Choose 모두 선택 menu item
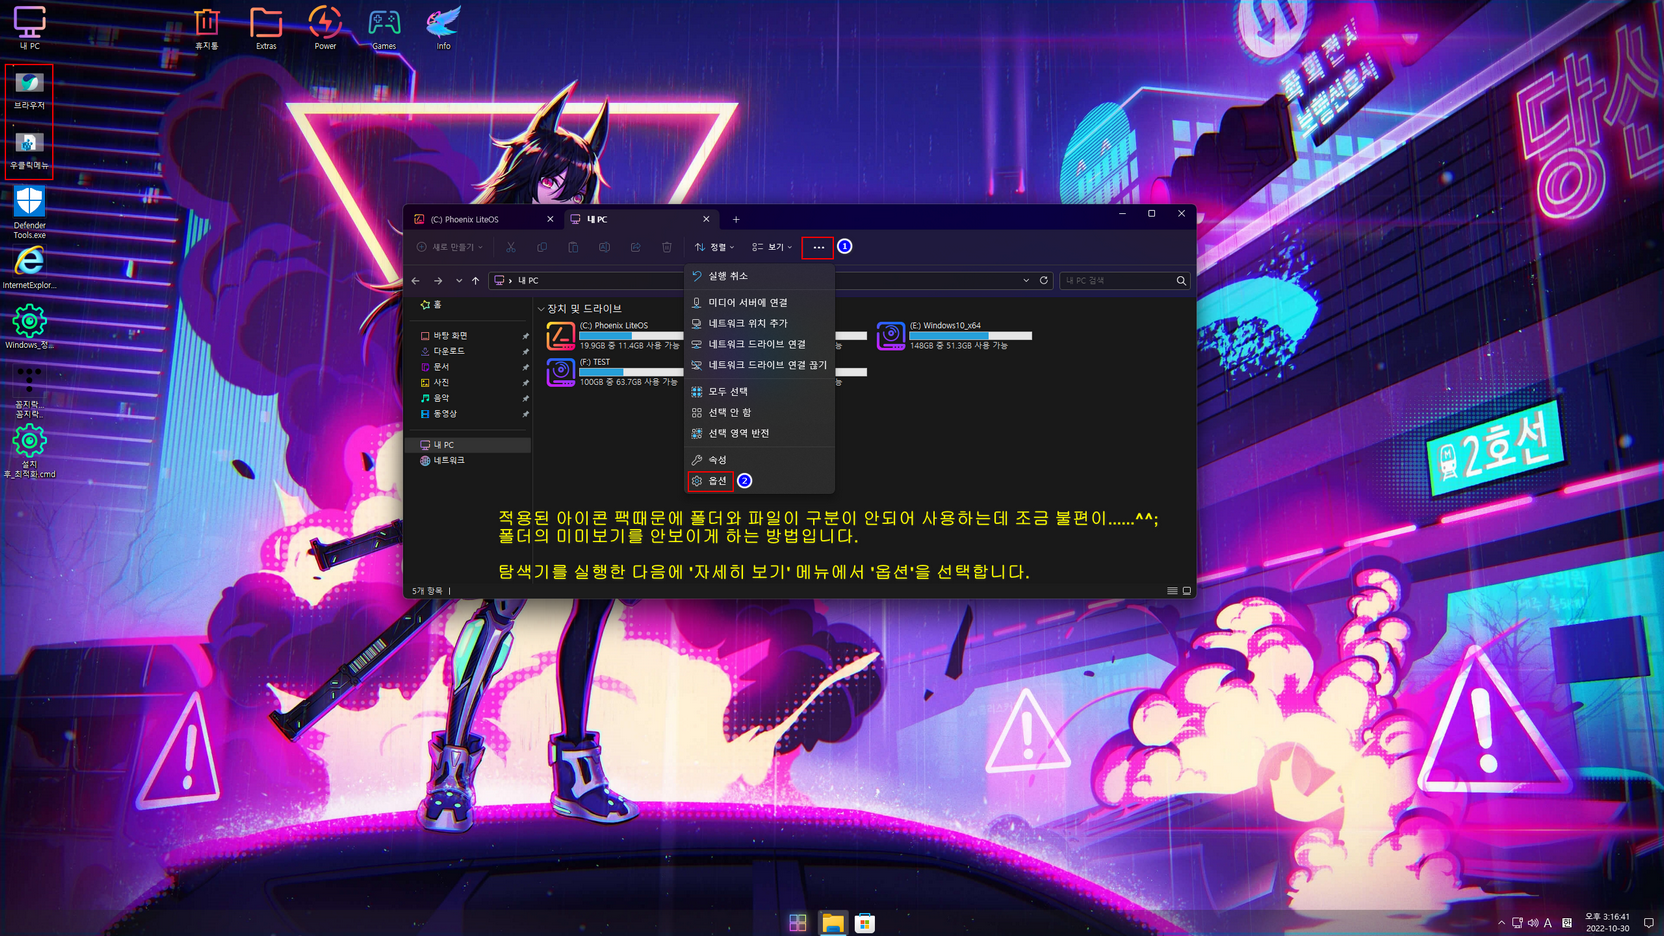This screenshot has height=936, width=1664. coord(760,391)
